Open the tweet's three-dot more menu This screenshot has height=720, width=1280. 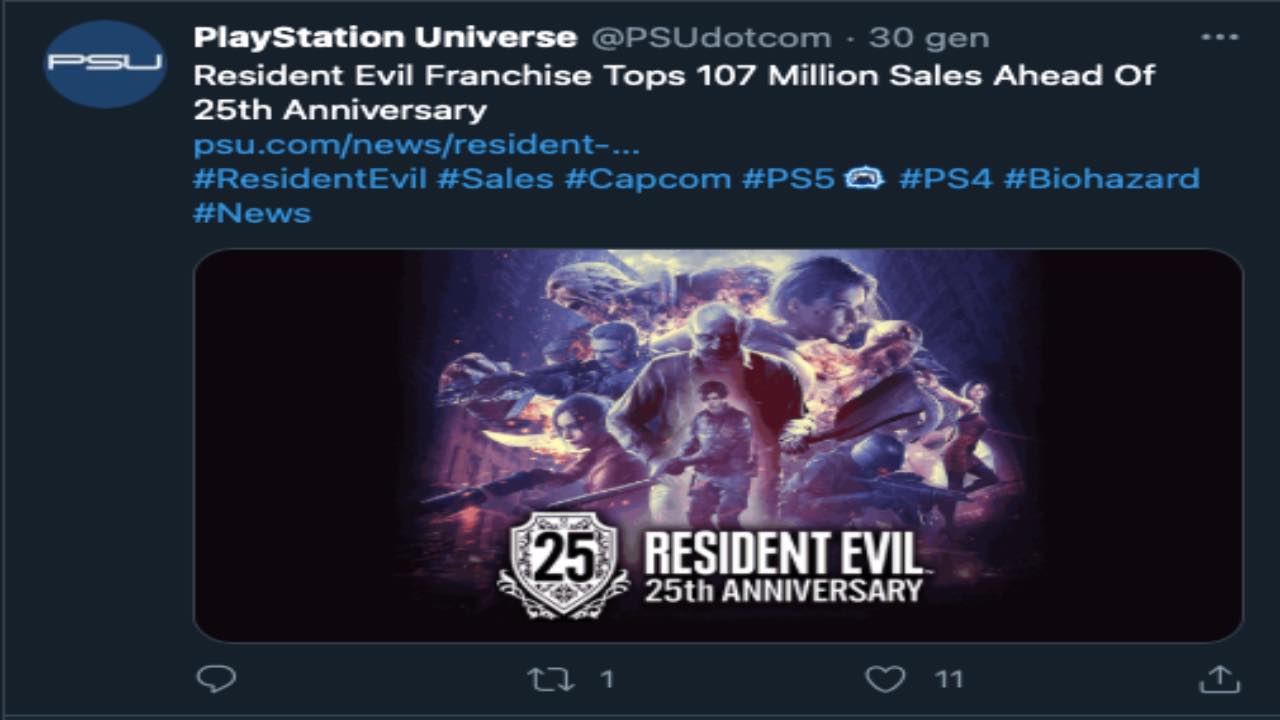1219,38
